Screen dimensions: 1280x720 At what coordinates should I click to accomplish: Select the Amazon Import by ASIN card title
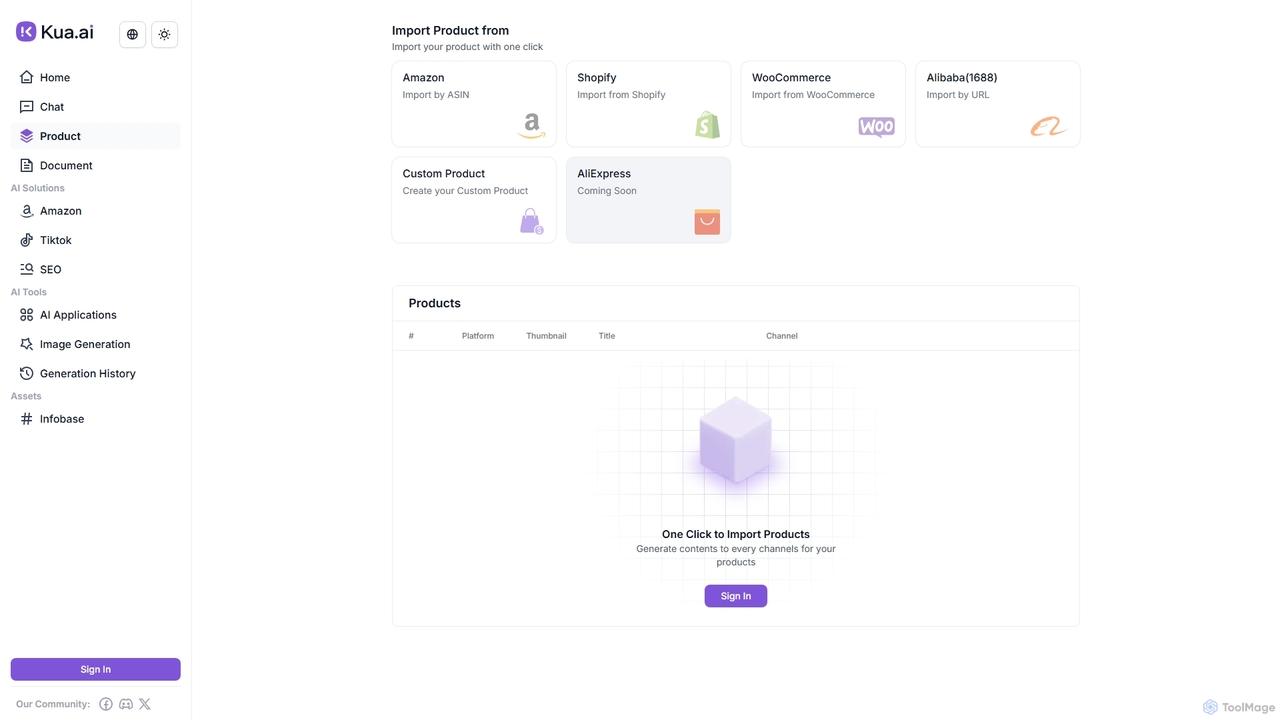423,77
